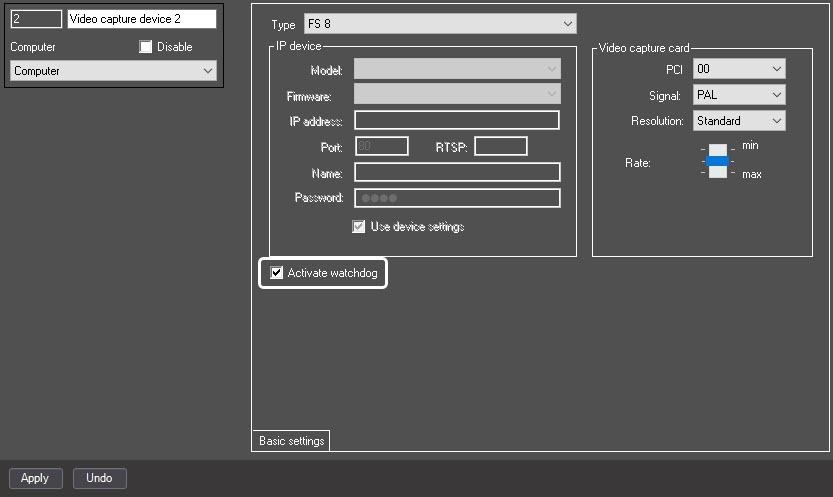The image size is (833, 497).
Task: Open the PCI dropdown
Action: click(739, 69)
